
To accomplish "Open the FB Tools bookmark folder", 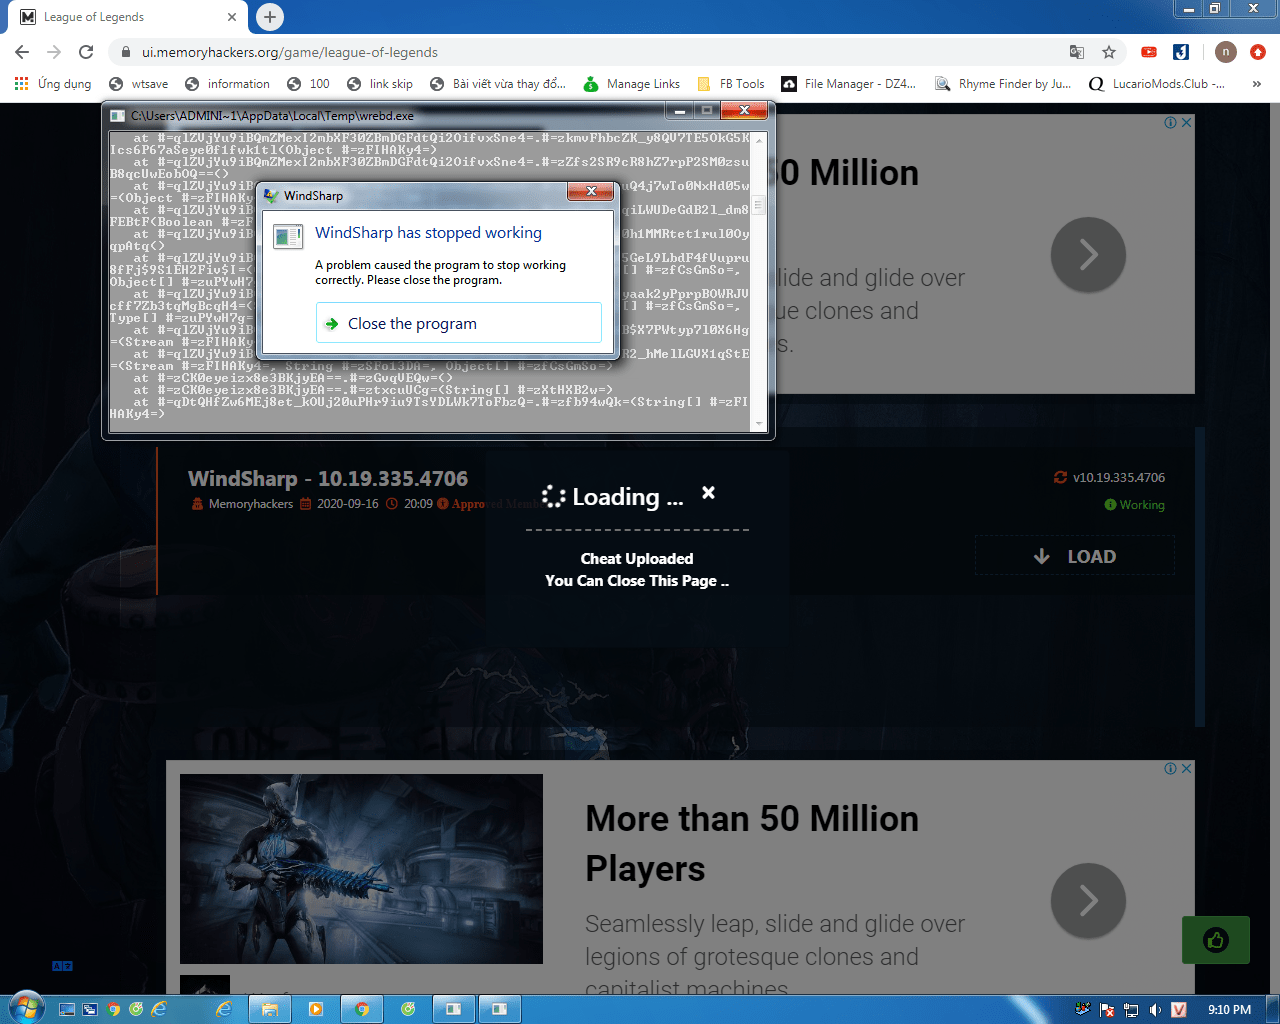I will [731, 84].
